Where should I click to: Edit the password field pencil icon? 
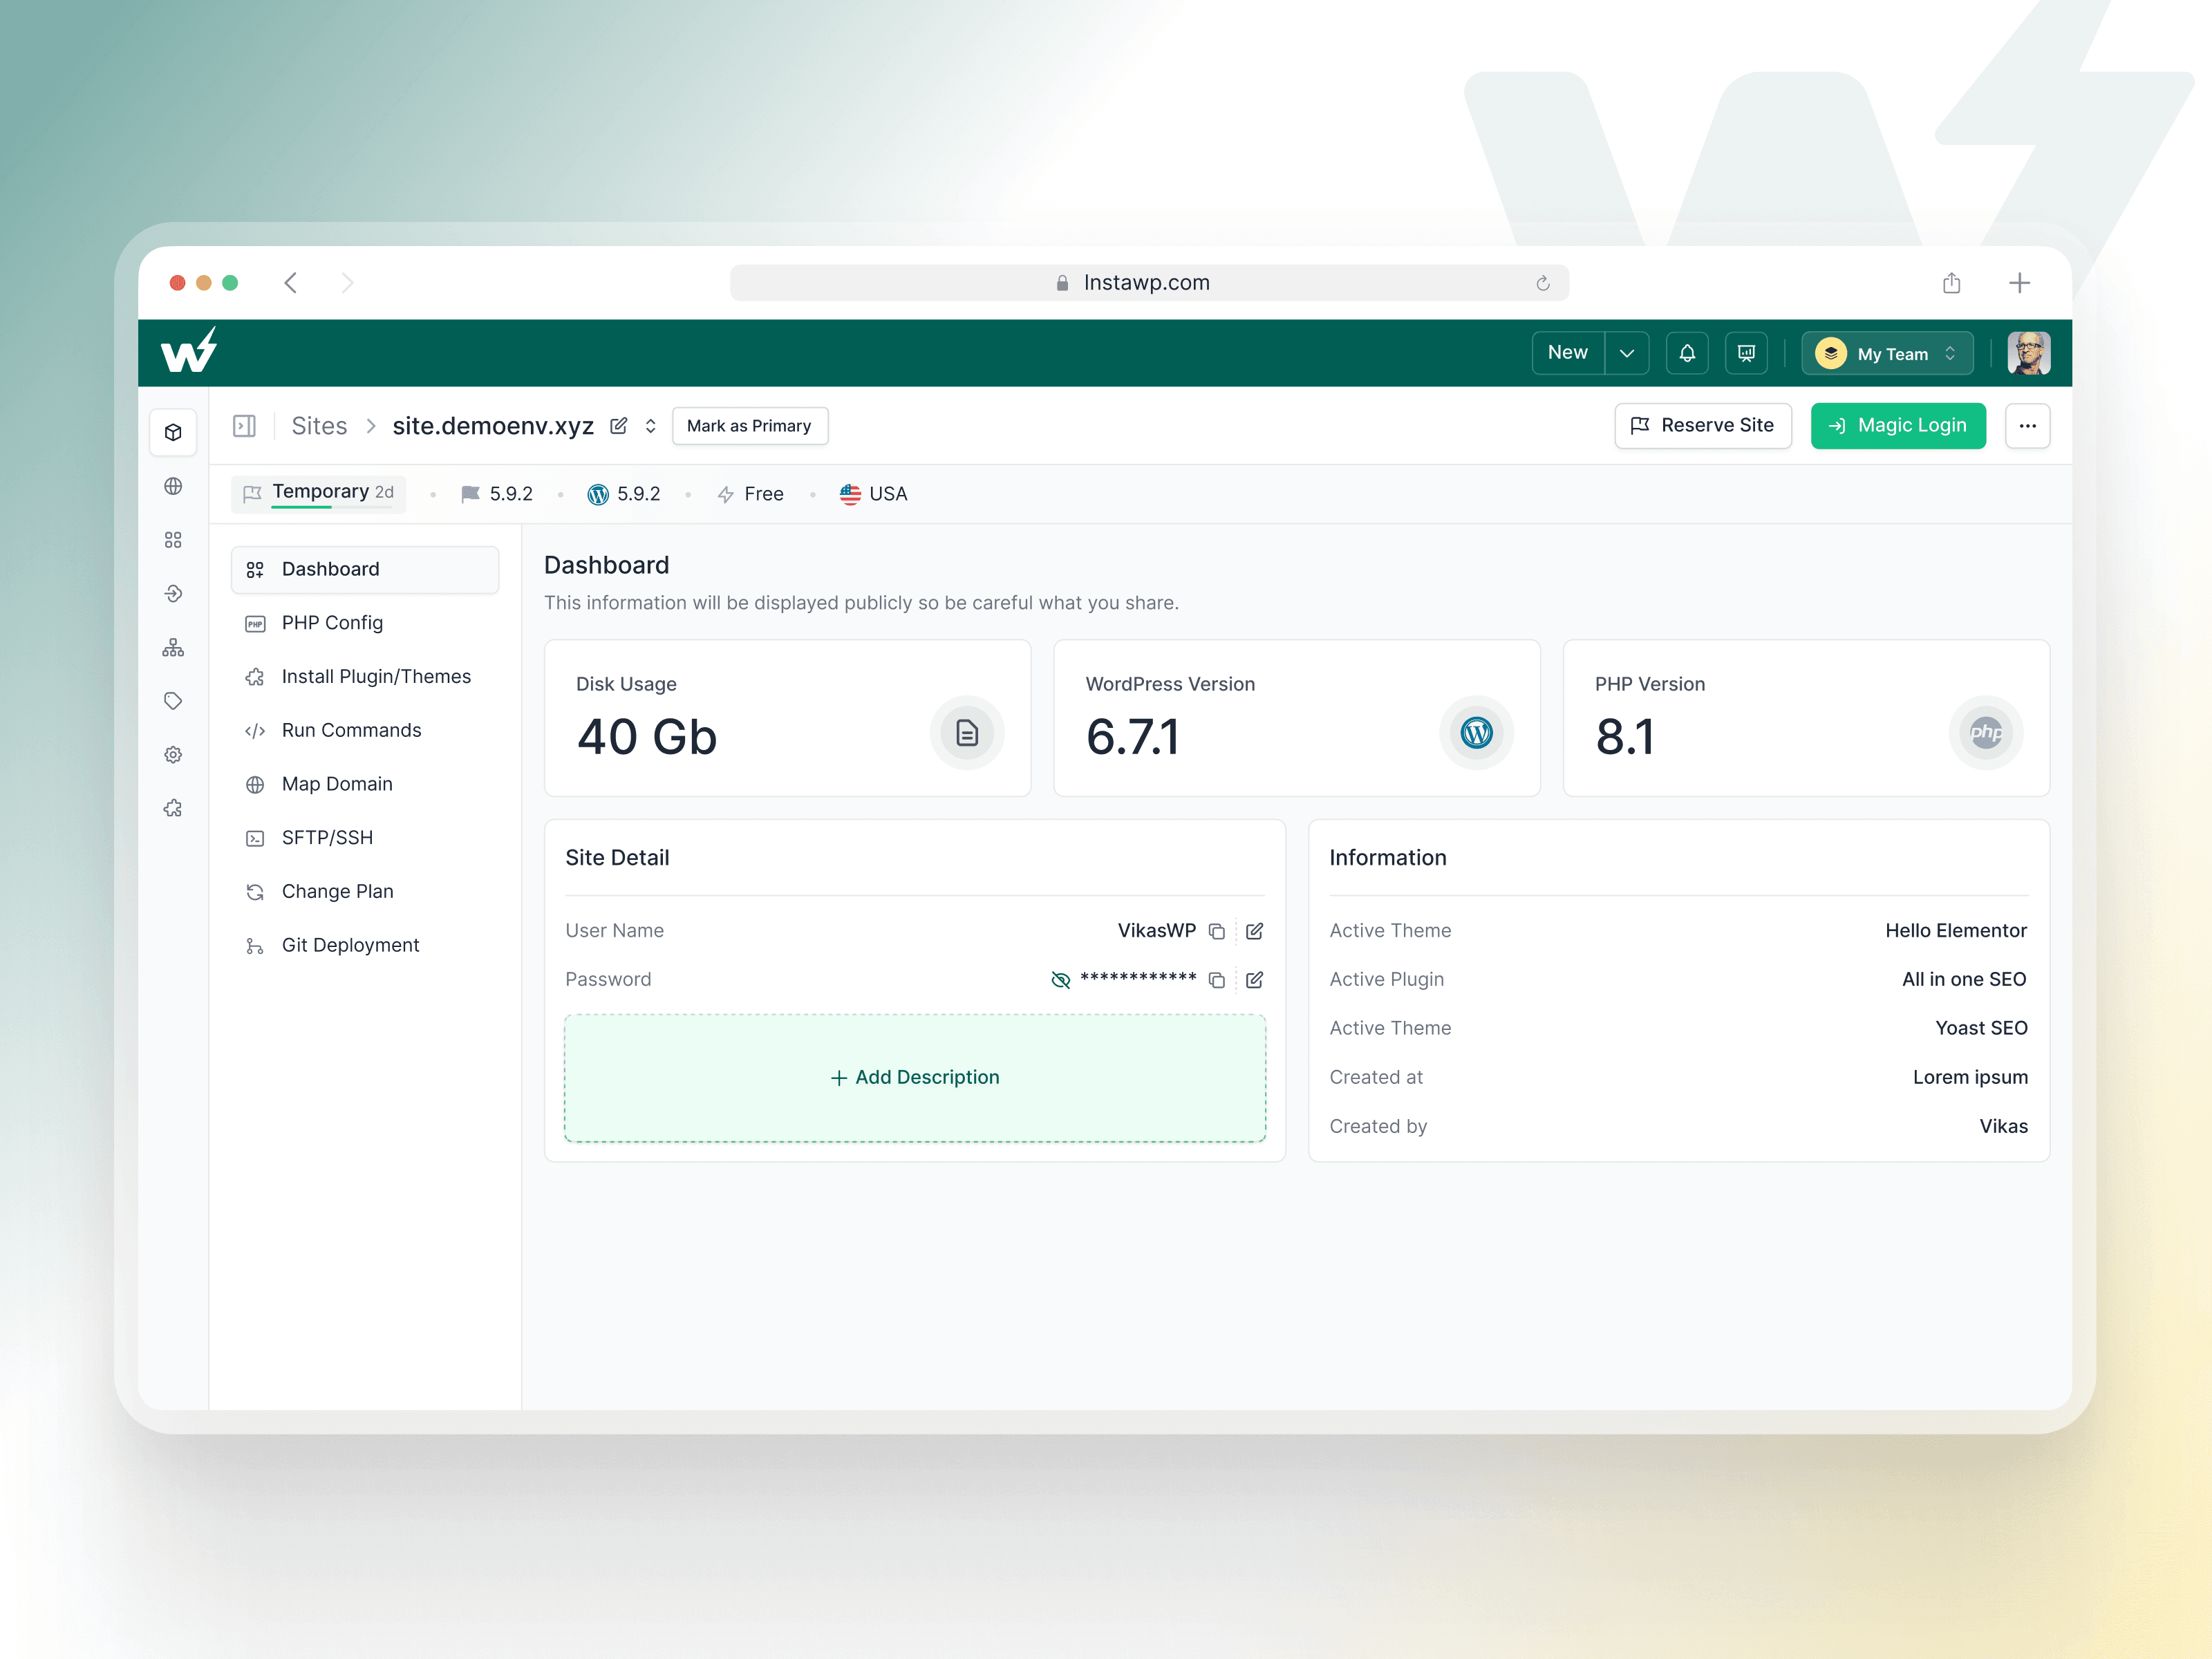(x=1254, y=980)
